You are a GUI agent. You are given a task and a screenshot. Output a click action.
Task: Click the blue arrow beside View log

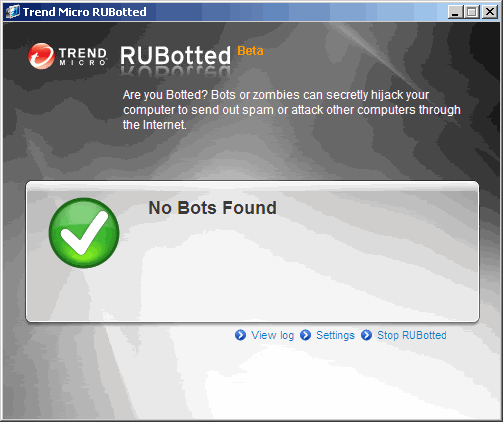[x=240, y=335]
